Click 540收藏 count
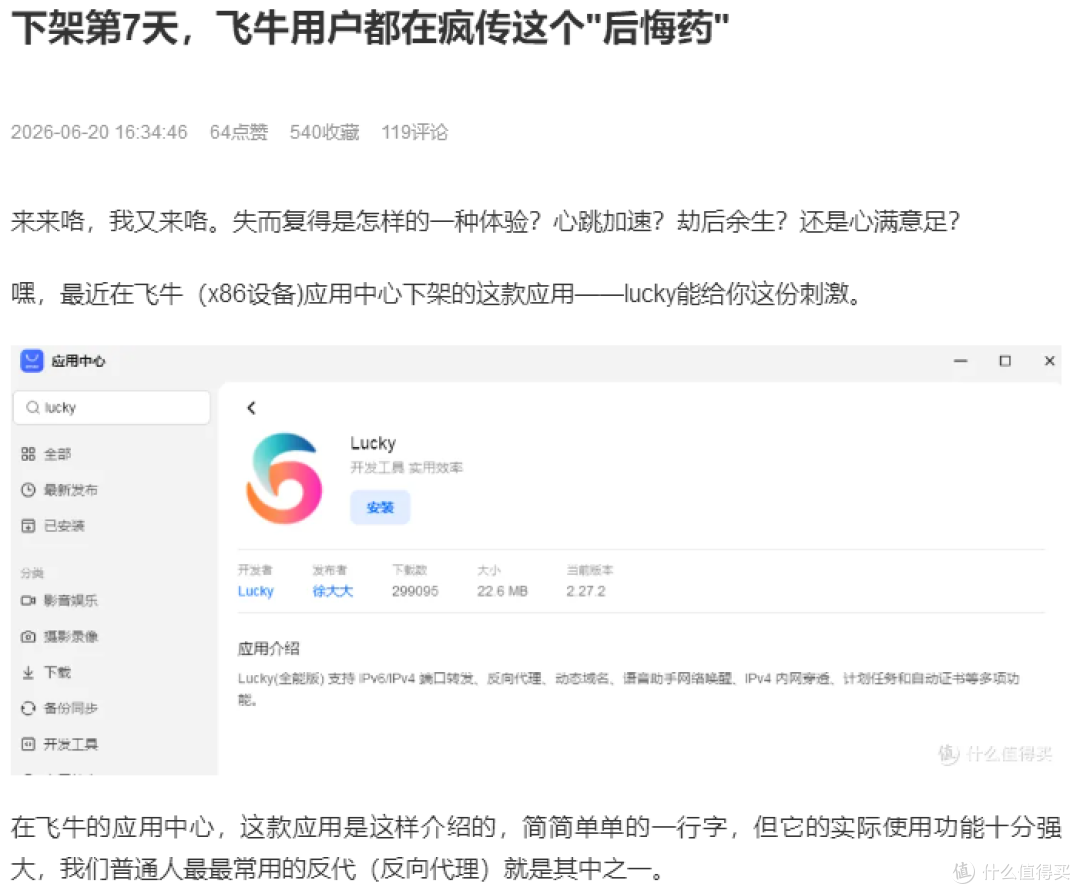1080x894 pixels. (324, 132)
